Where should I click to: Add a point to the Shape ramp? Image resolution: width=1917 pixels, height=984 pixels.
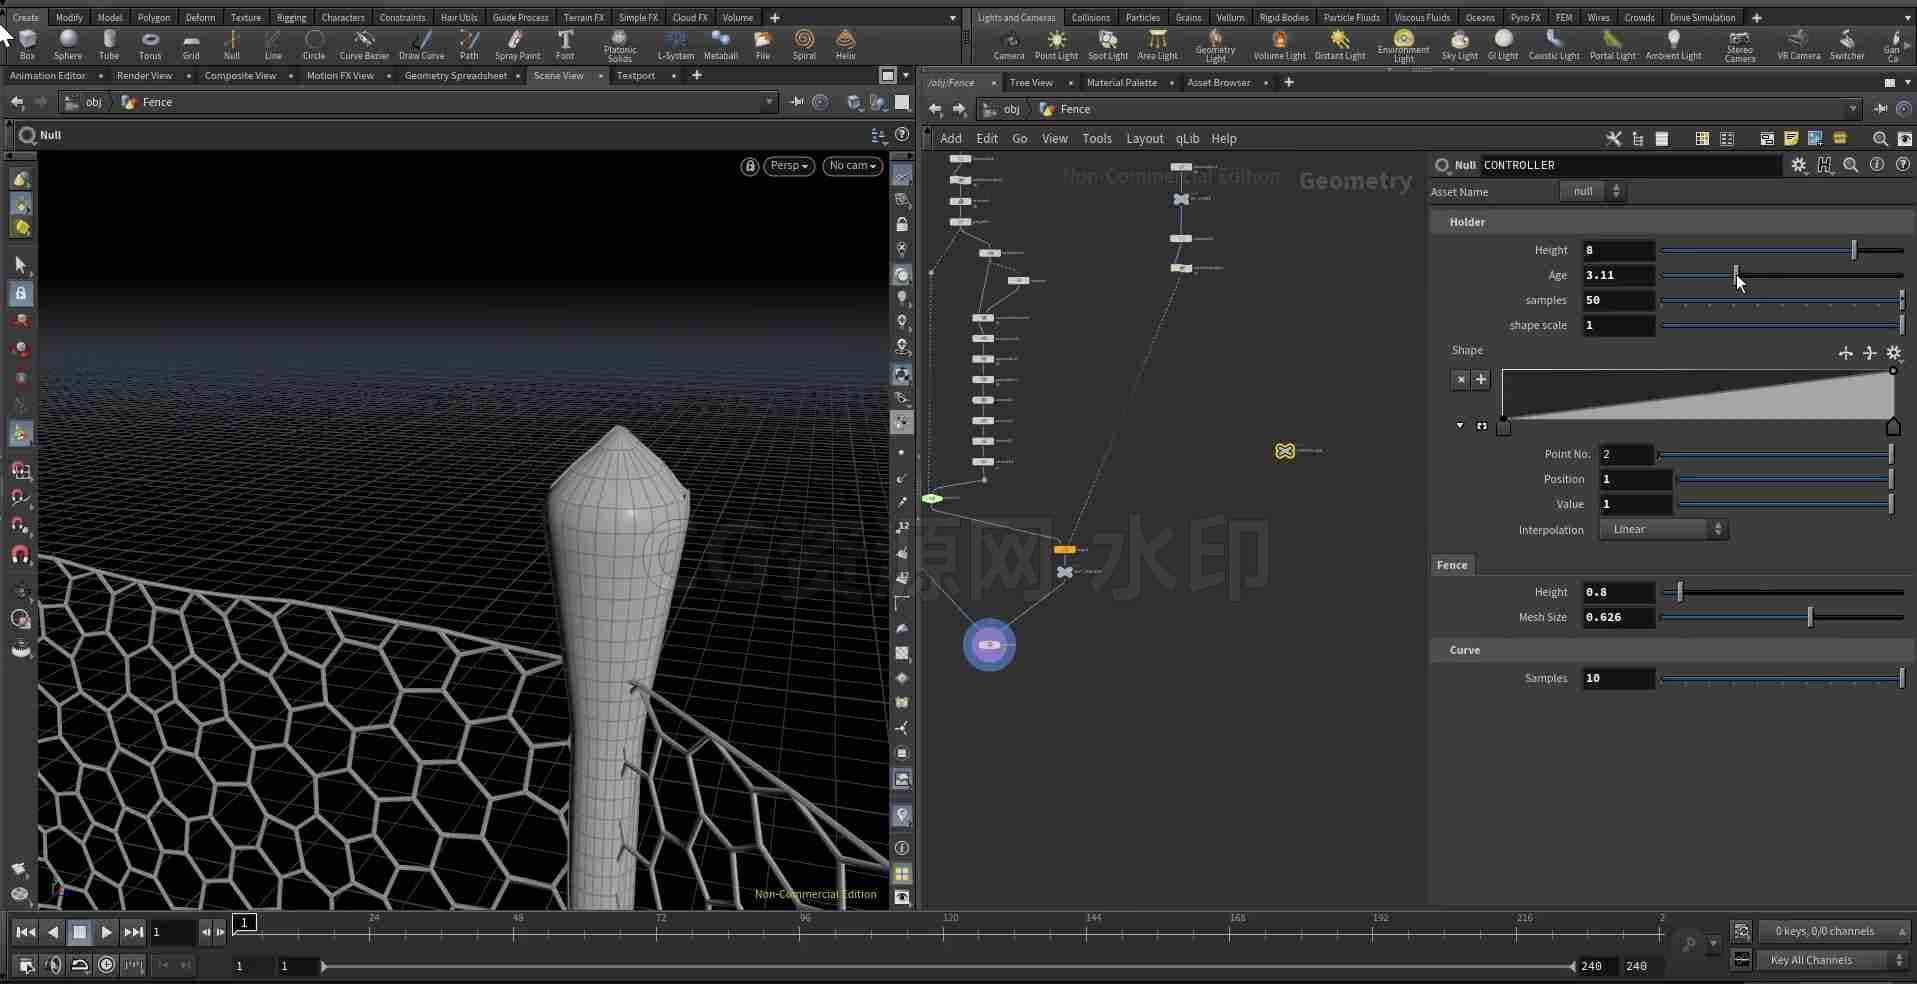[1481, 380]
